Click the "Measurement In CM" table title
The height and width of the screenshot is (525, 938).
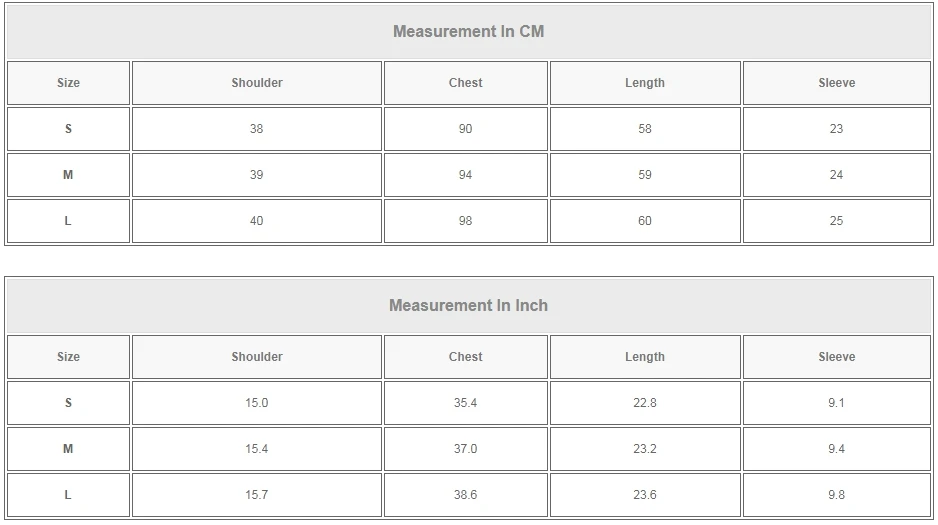coord(468,31)
